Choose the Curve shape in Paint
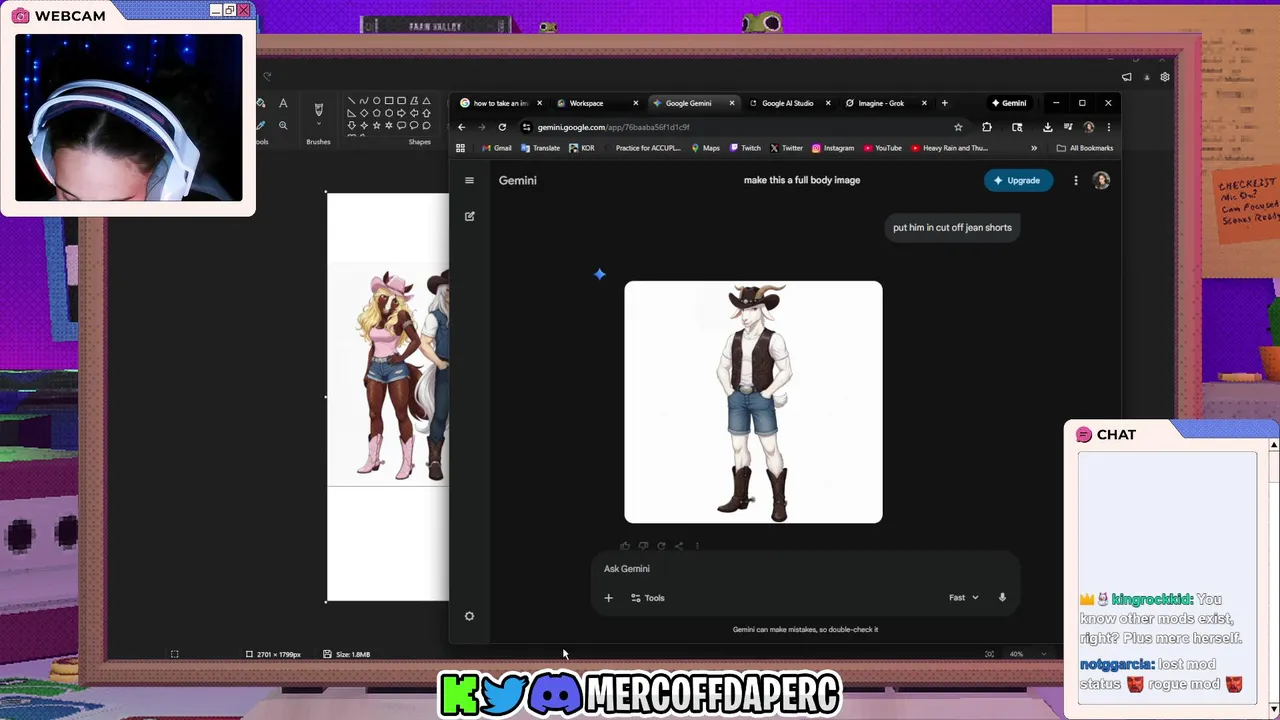 (364, 101)
